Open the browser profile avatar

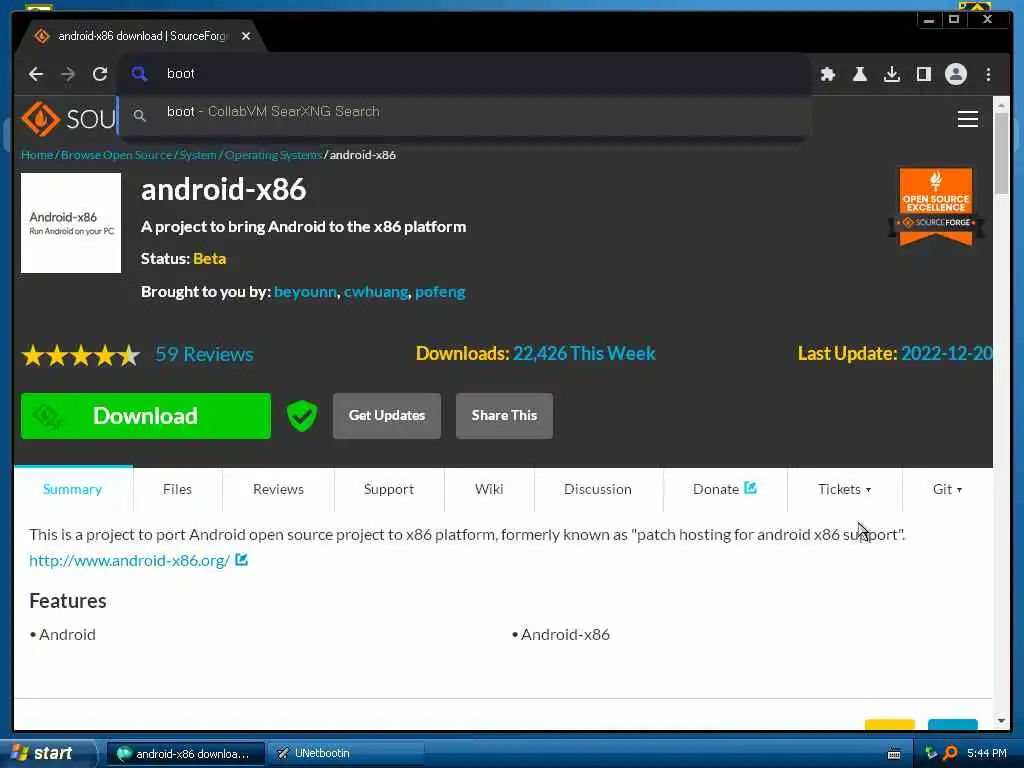point(955,74)
